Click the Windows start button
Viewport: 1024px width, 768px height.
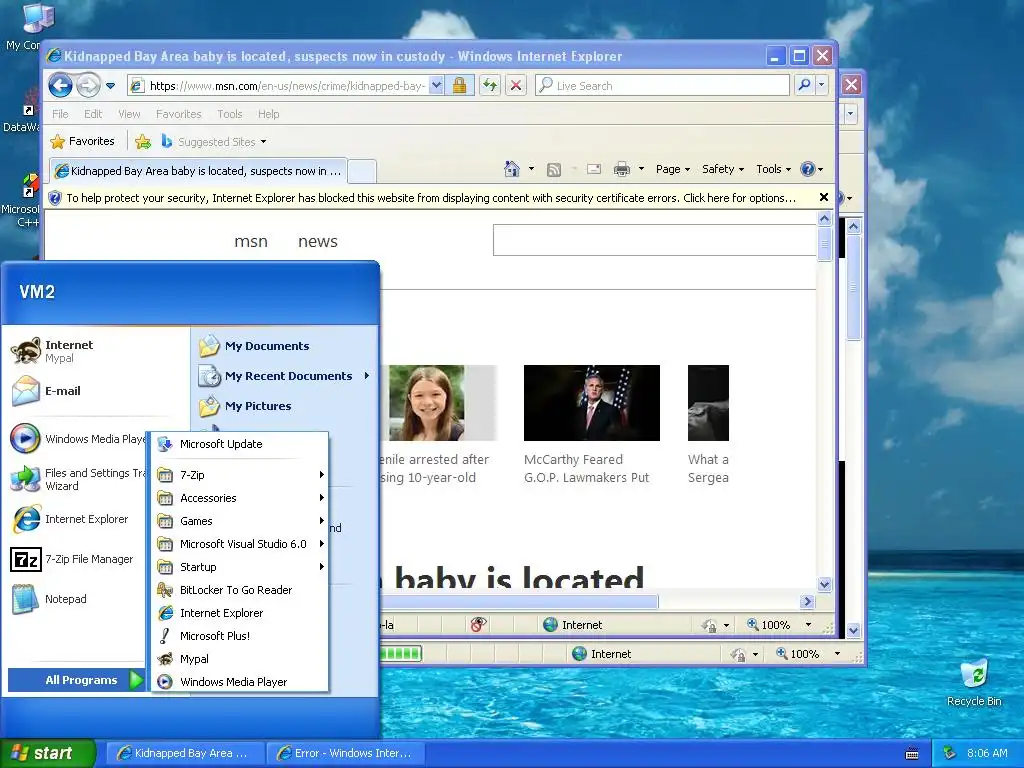48,753
